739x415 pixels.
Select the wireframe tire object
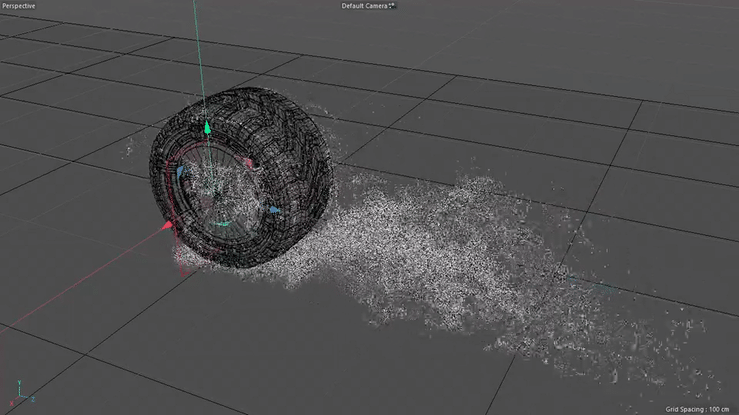240,177
